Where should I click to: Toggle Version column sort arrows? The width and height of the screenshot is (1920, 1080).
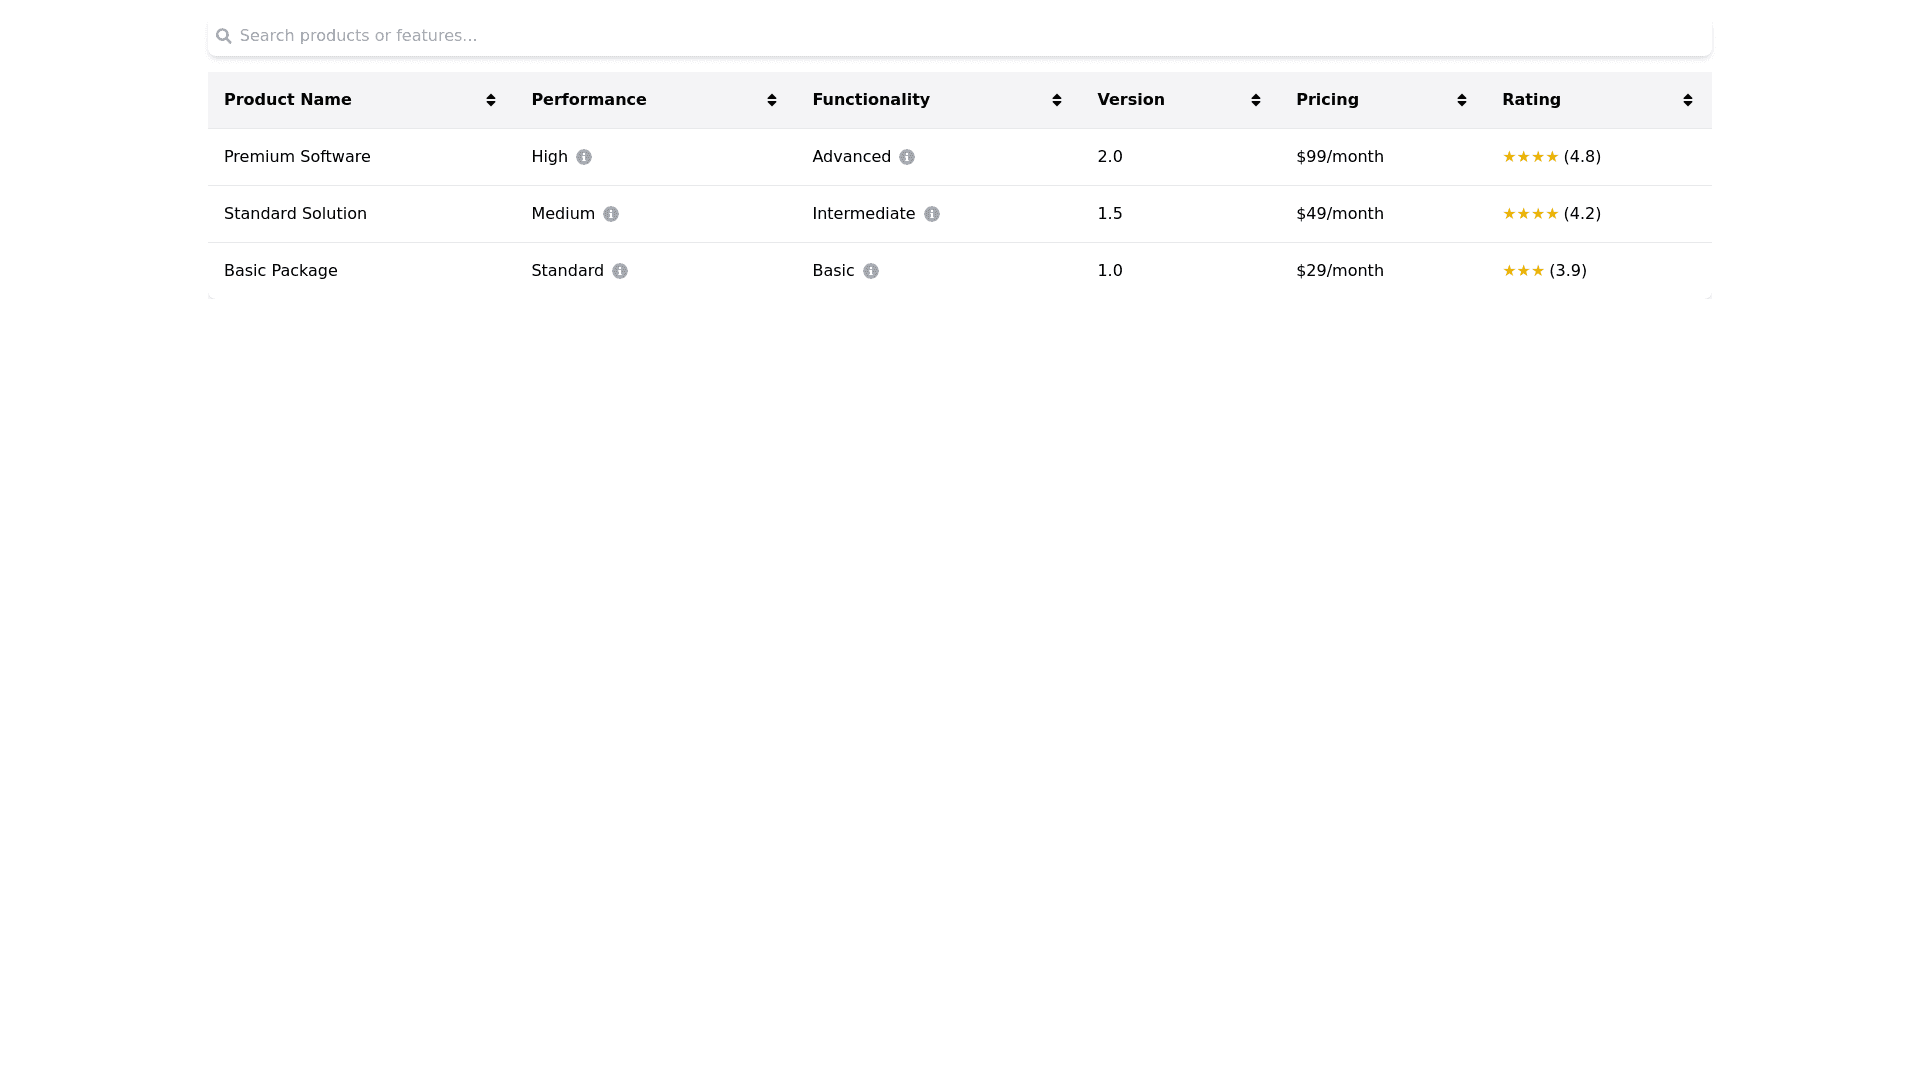tap(1256, 100)
